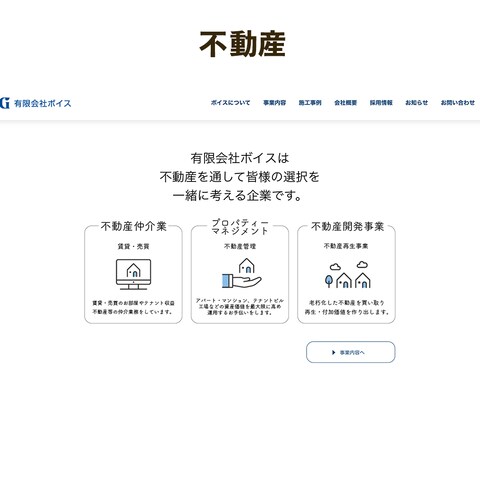Click the 不動産管理 subtitle
The height and width of the screenshot is (480, 480).
click(240, 246)
